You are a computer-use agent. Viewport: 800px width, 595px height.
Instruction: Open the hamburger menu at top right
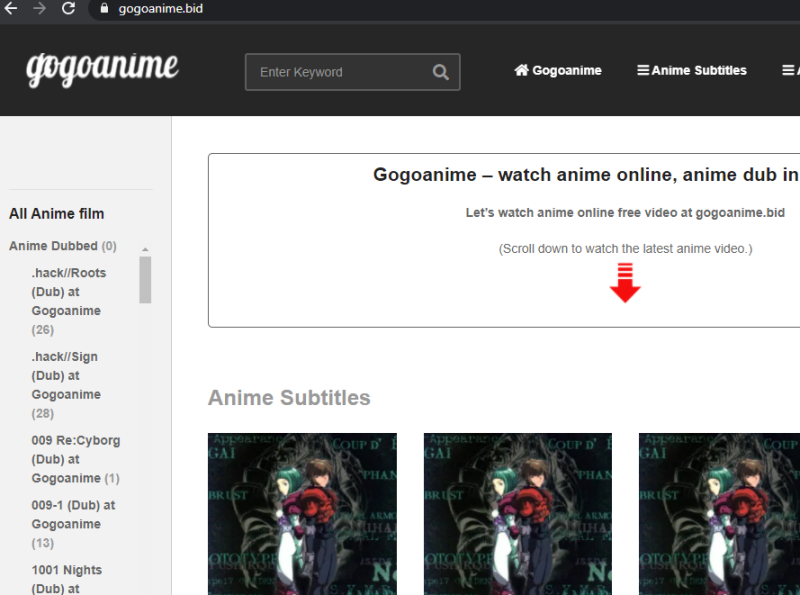pos(788,70)
